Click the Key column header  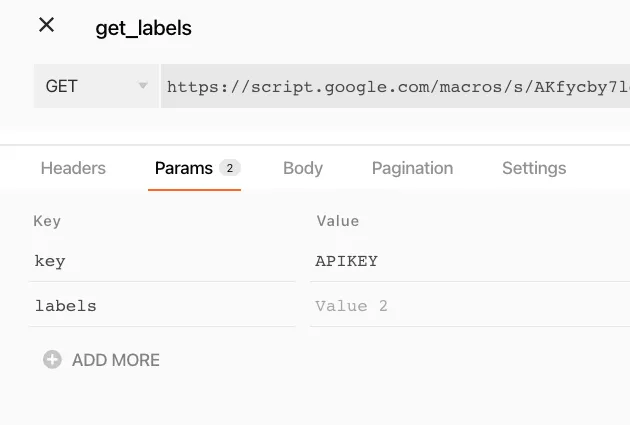(x=47, y=221)
